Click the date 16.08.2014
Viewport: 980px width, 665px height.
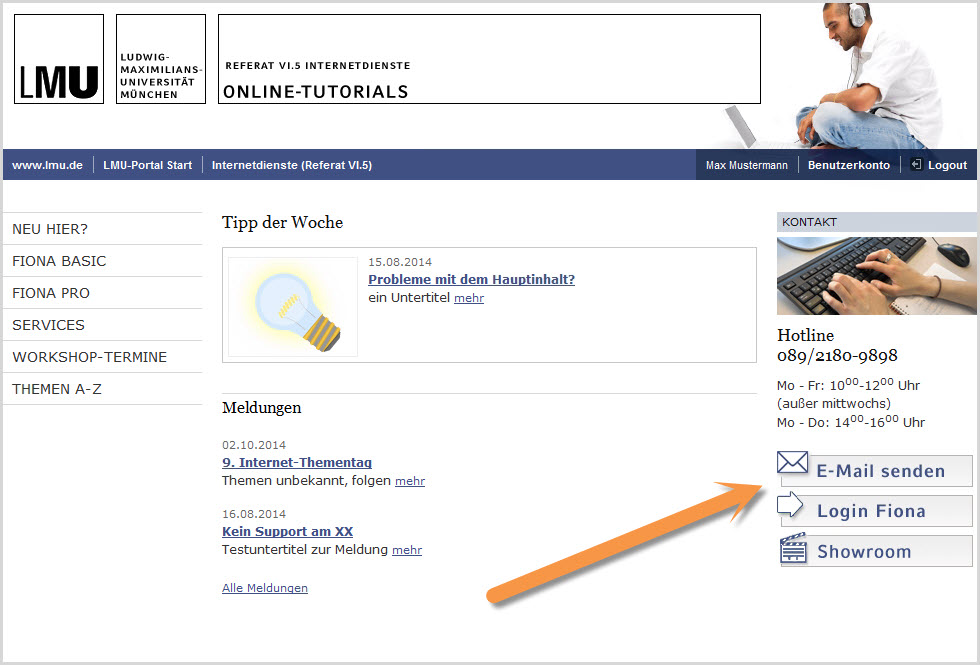(x=254, y=514)
